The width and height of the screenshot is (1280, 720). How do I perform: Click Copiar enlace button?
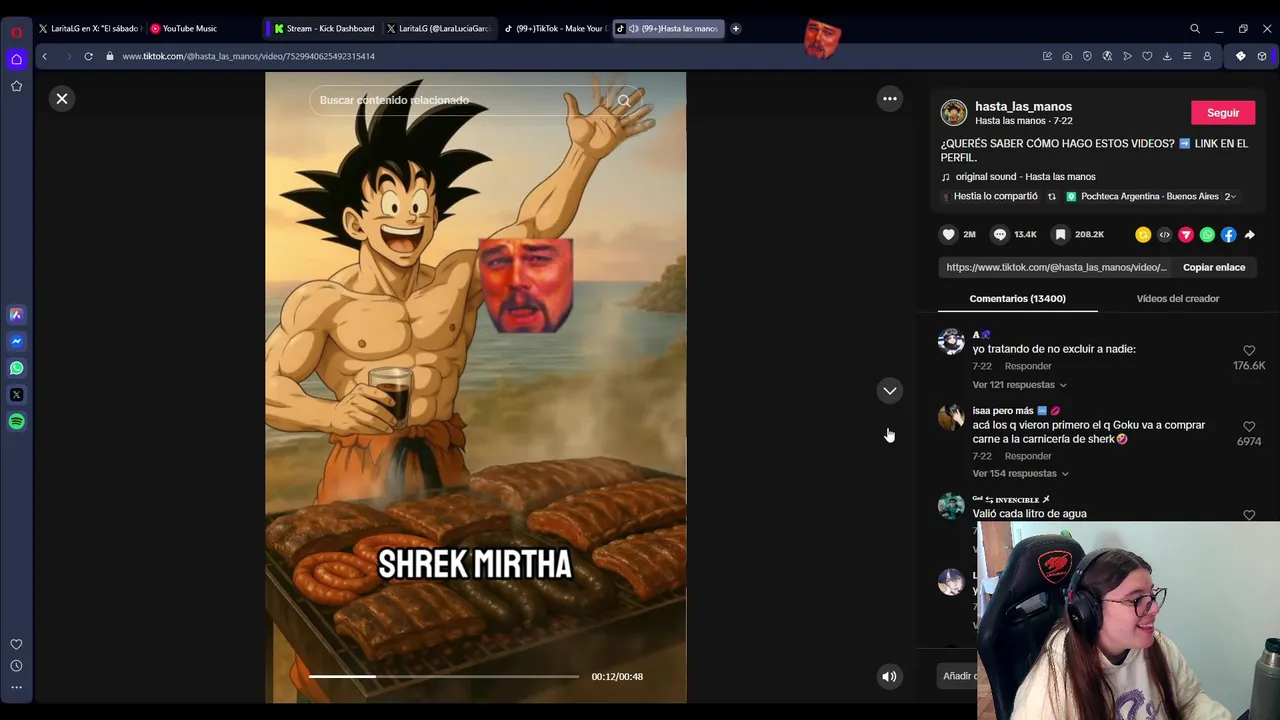click(1214, 267)
